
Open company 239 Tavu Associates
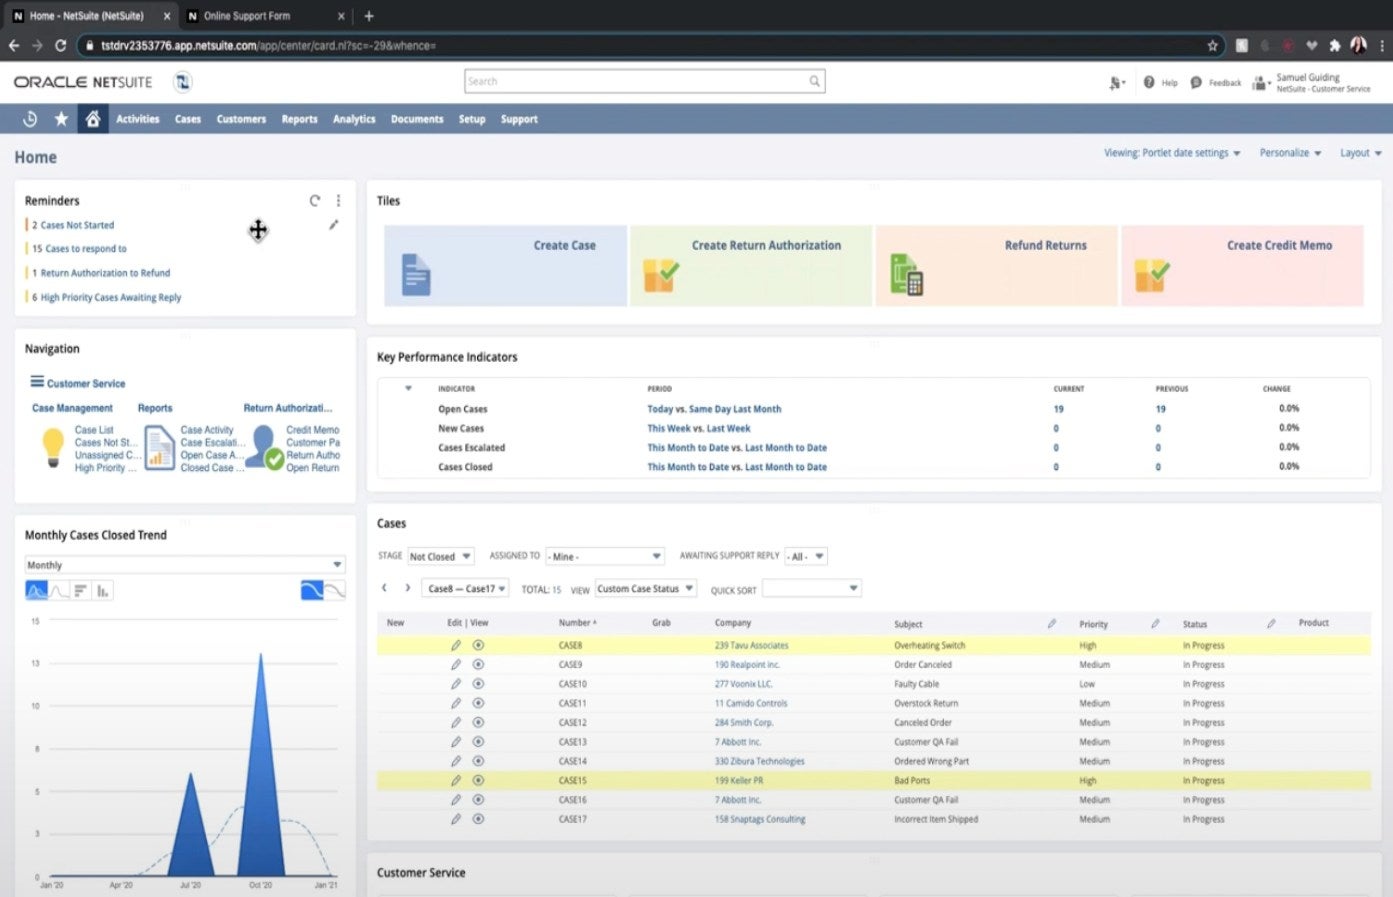(751, 646)
